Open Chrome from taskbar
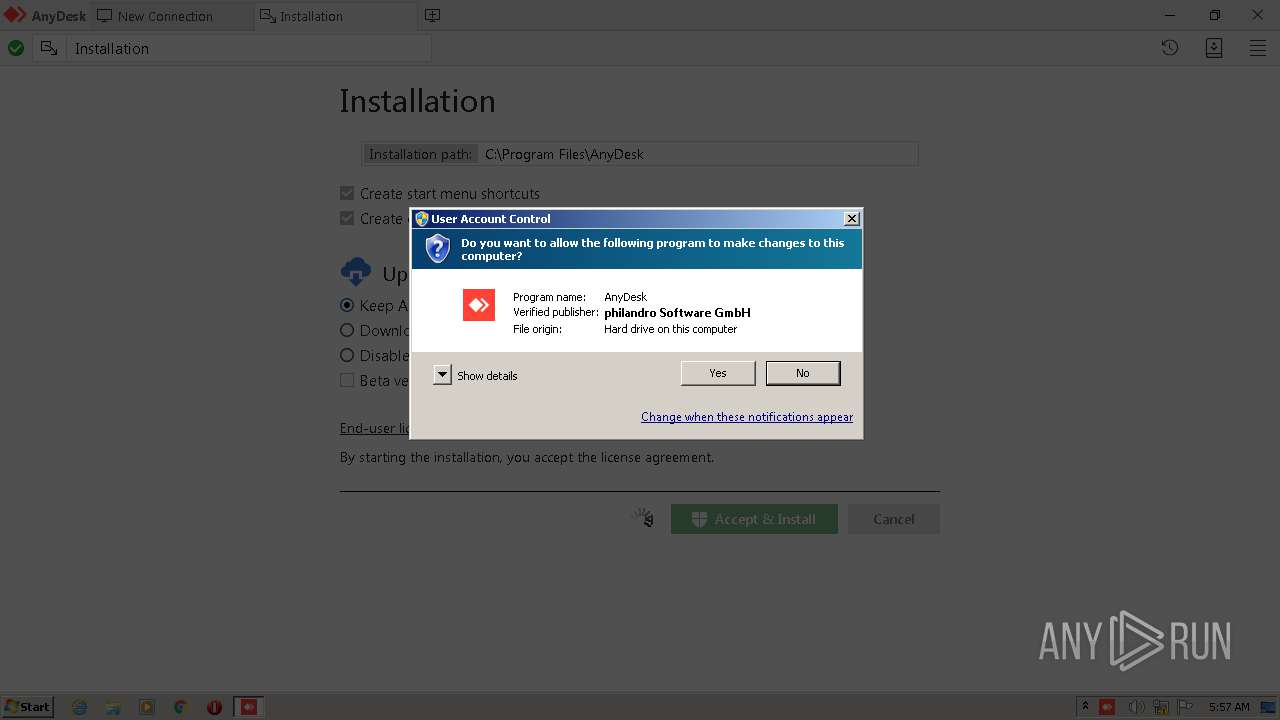The image size is (1280, 720). [180, 707]
